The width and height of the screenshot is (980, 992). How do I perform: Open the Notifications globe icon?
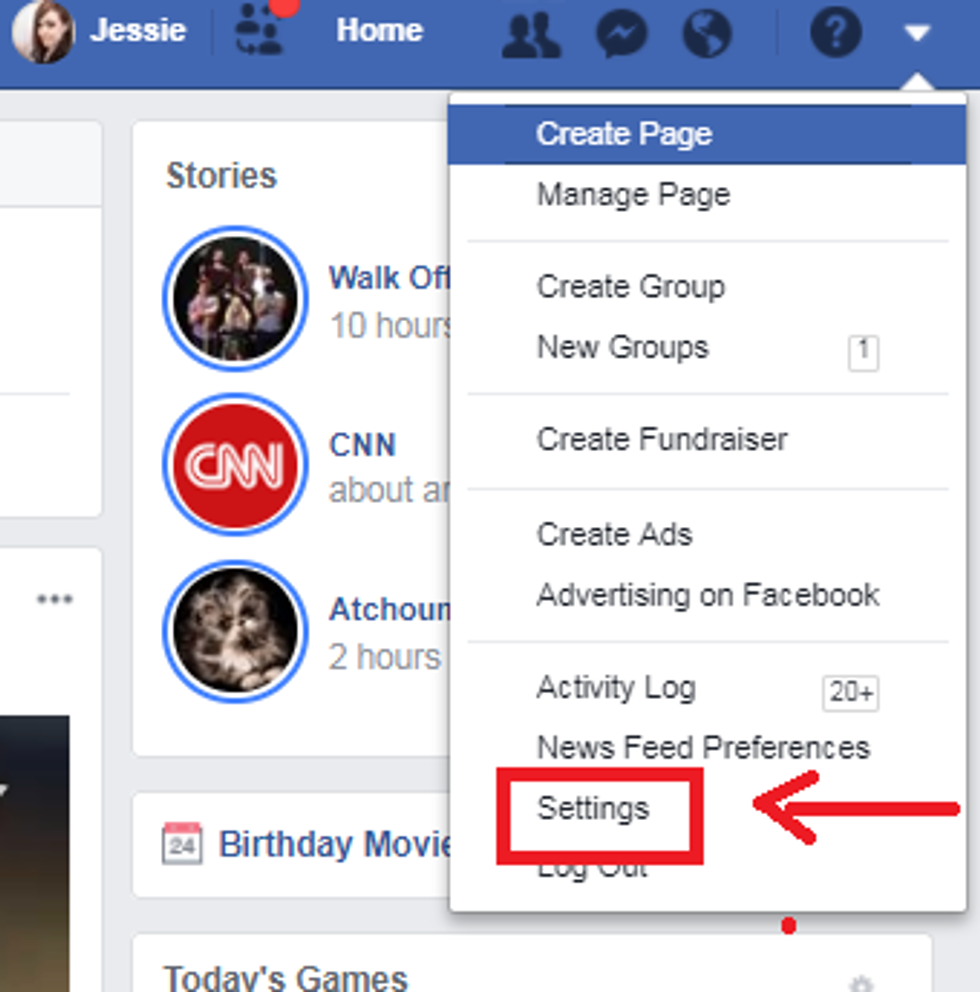[x=707, y=33]
